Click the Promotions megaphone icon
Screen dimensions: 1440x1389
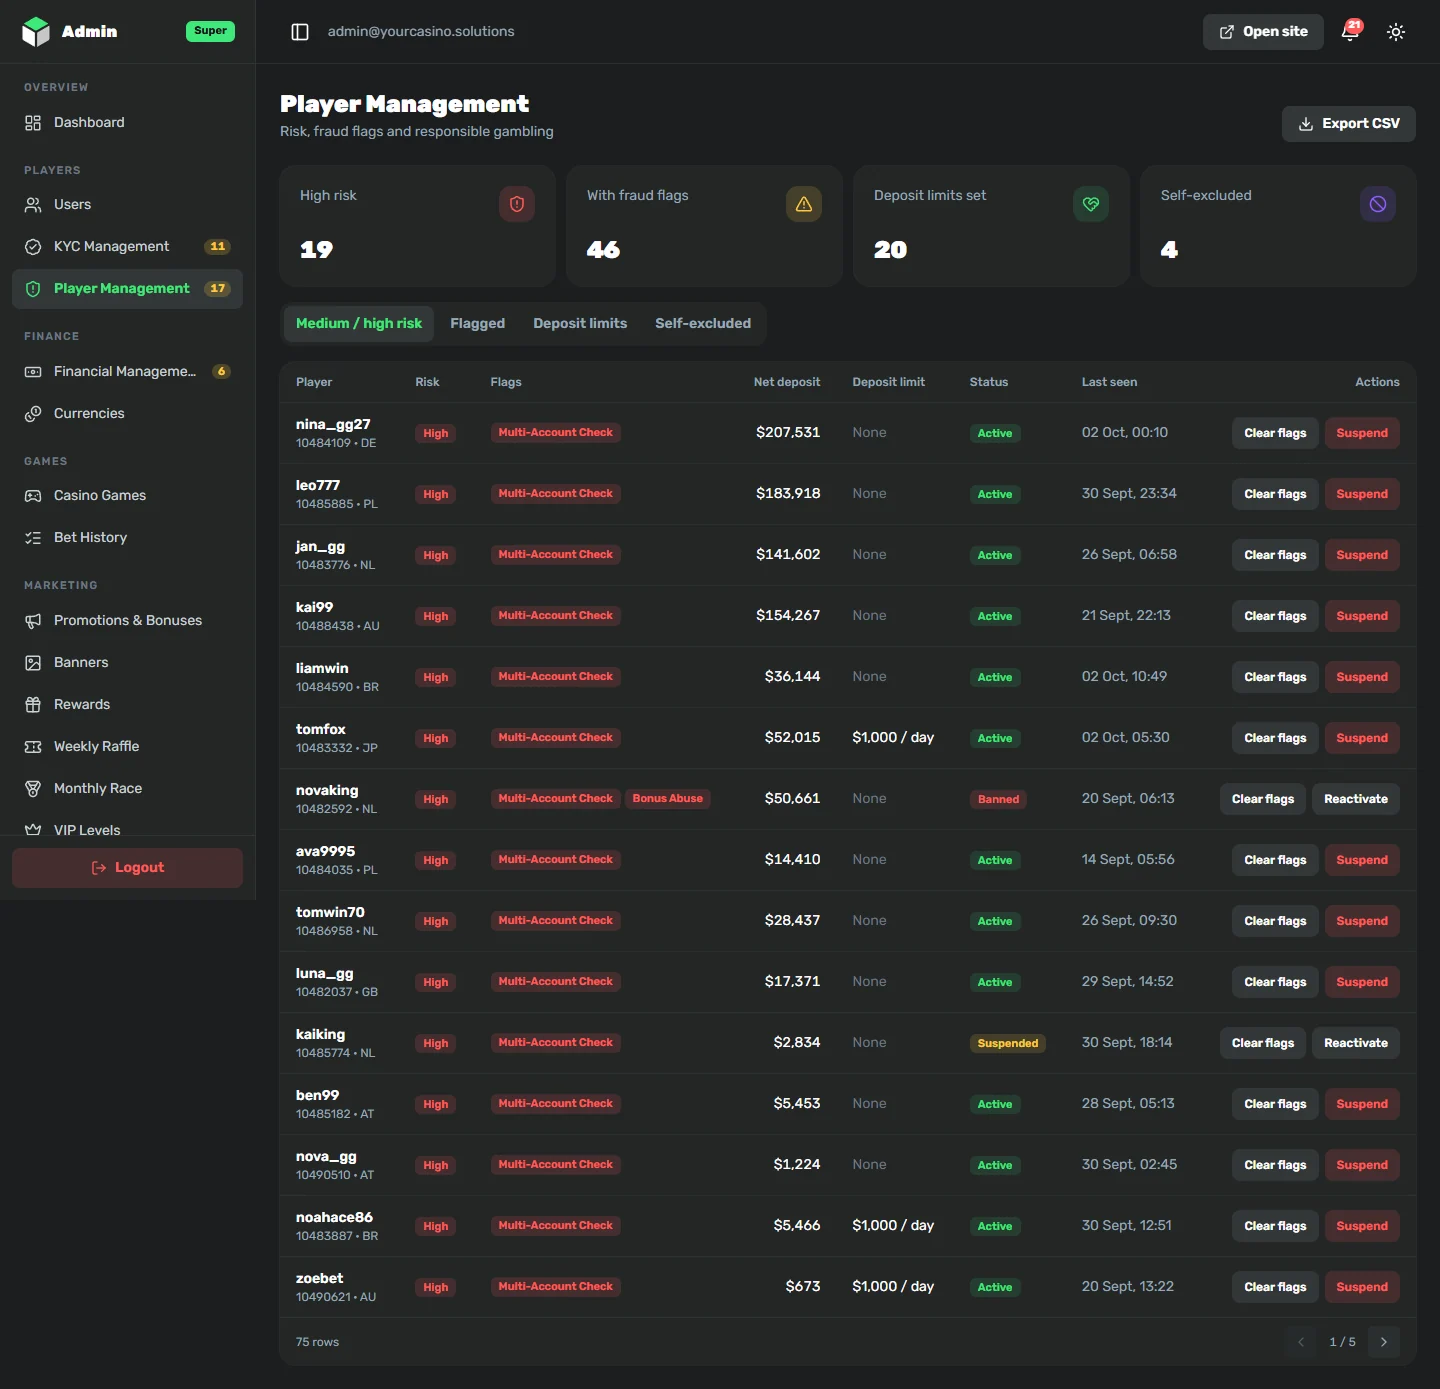pyautogui.click(x=33, y=621)
